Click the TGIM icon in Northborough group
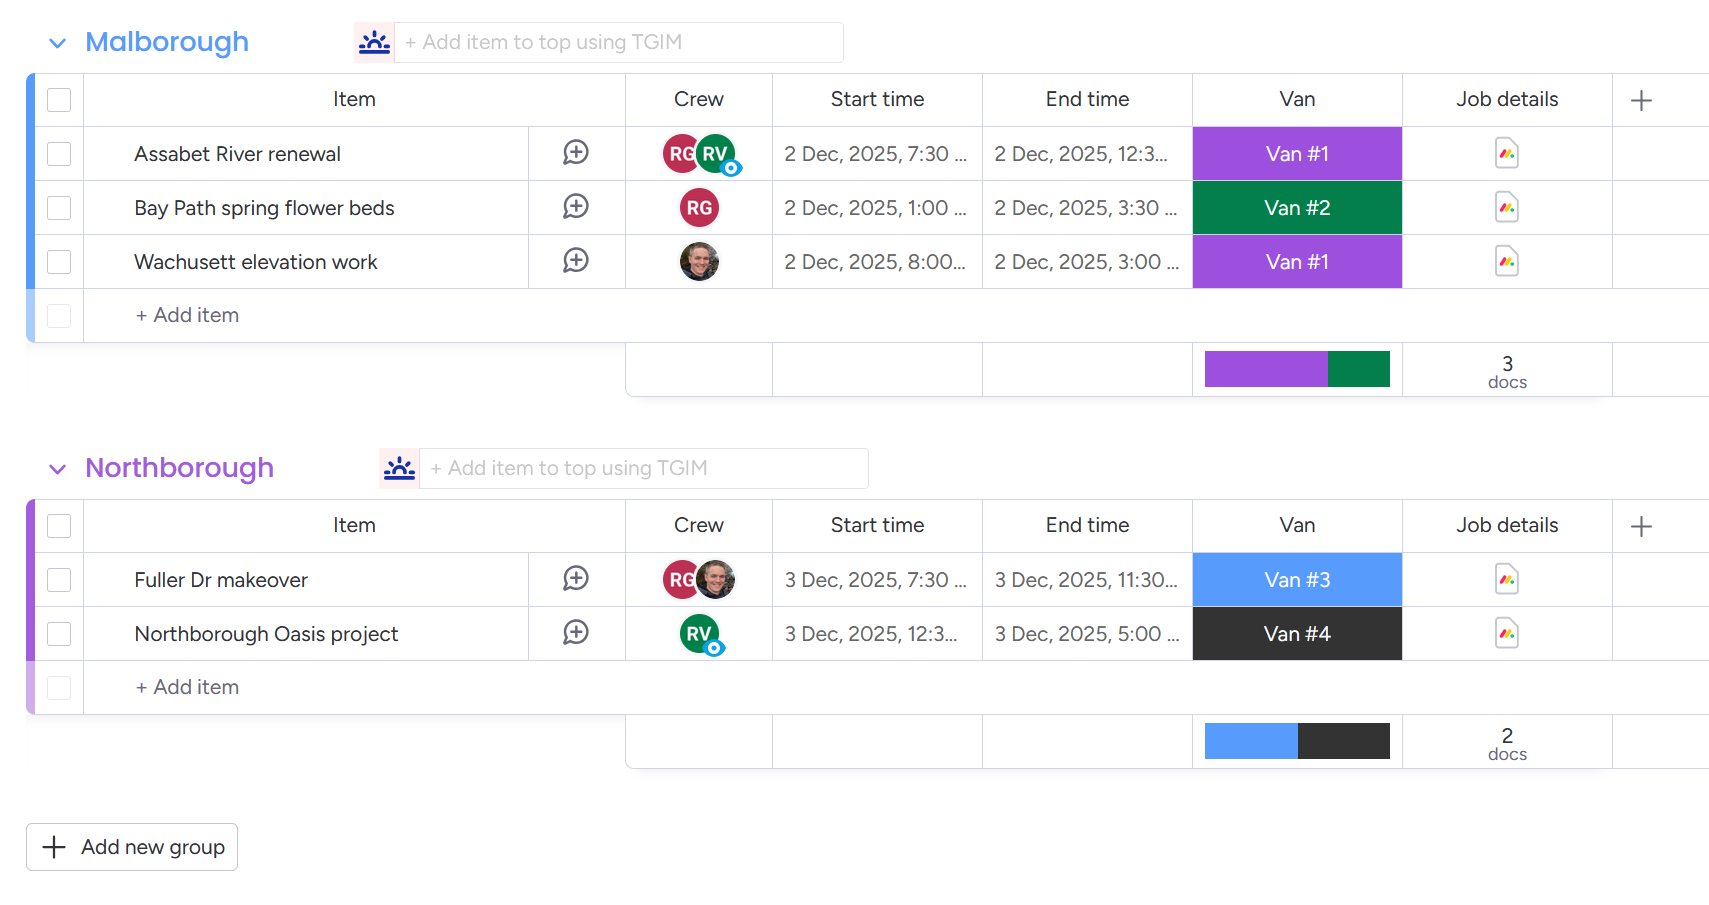The height and width of the screenshot is (905, 1709). (400, 468)
